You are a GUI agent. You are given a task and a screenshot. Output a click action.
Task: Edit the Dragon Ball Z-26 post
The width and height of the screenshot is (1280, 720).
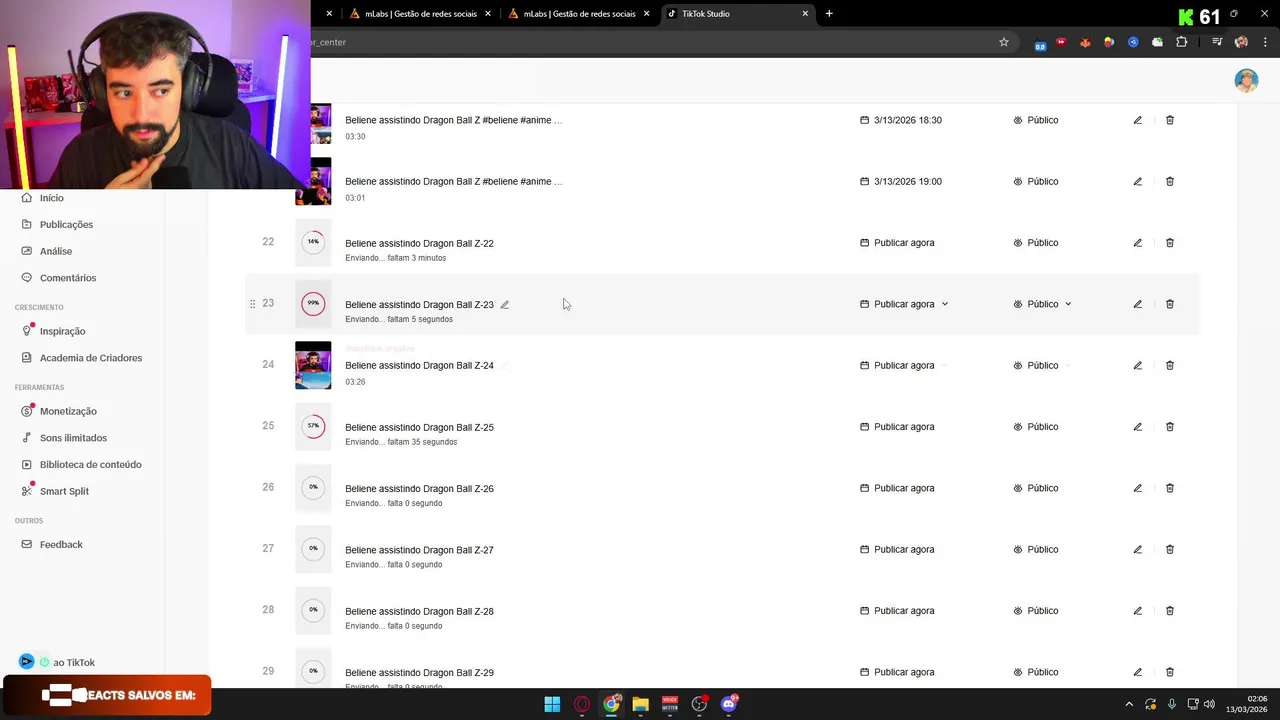(1137, 488)
